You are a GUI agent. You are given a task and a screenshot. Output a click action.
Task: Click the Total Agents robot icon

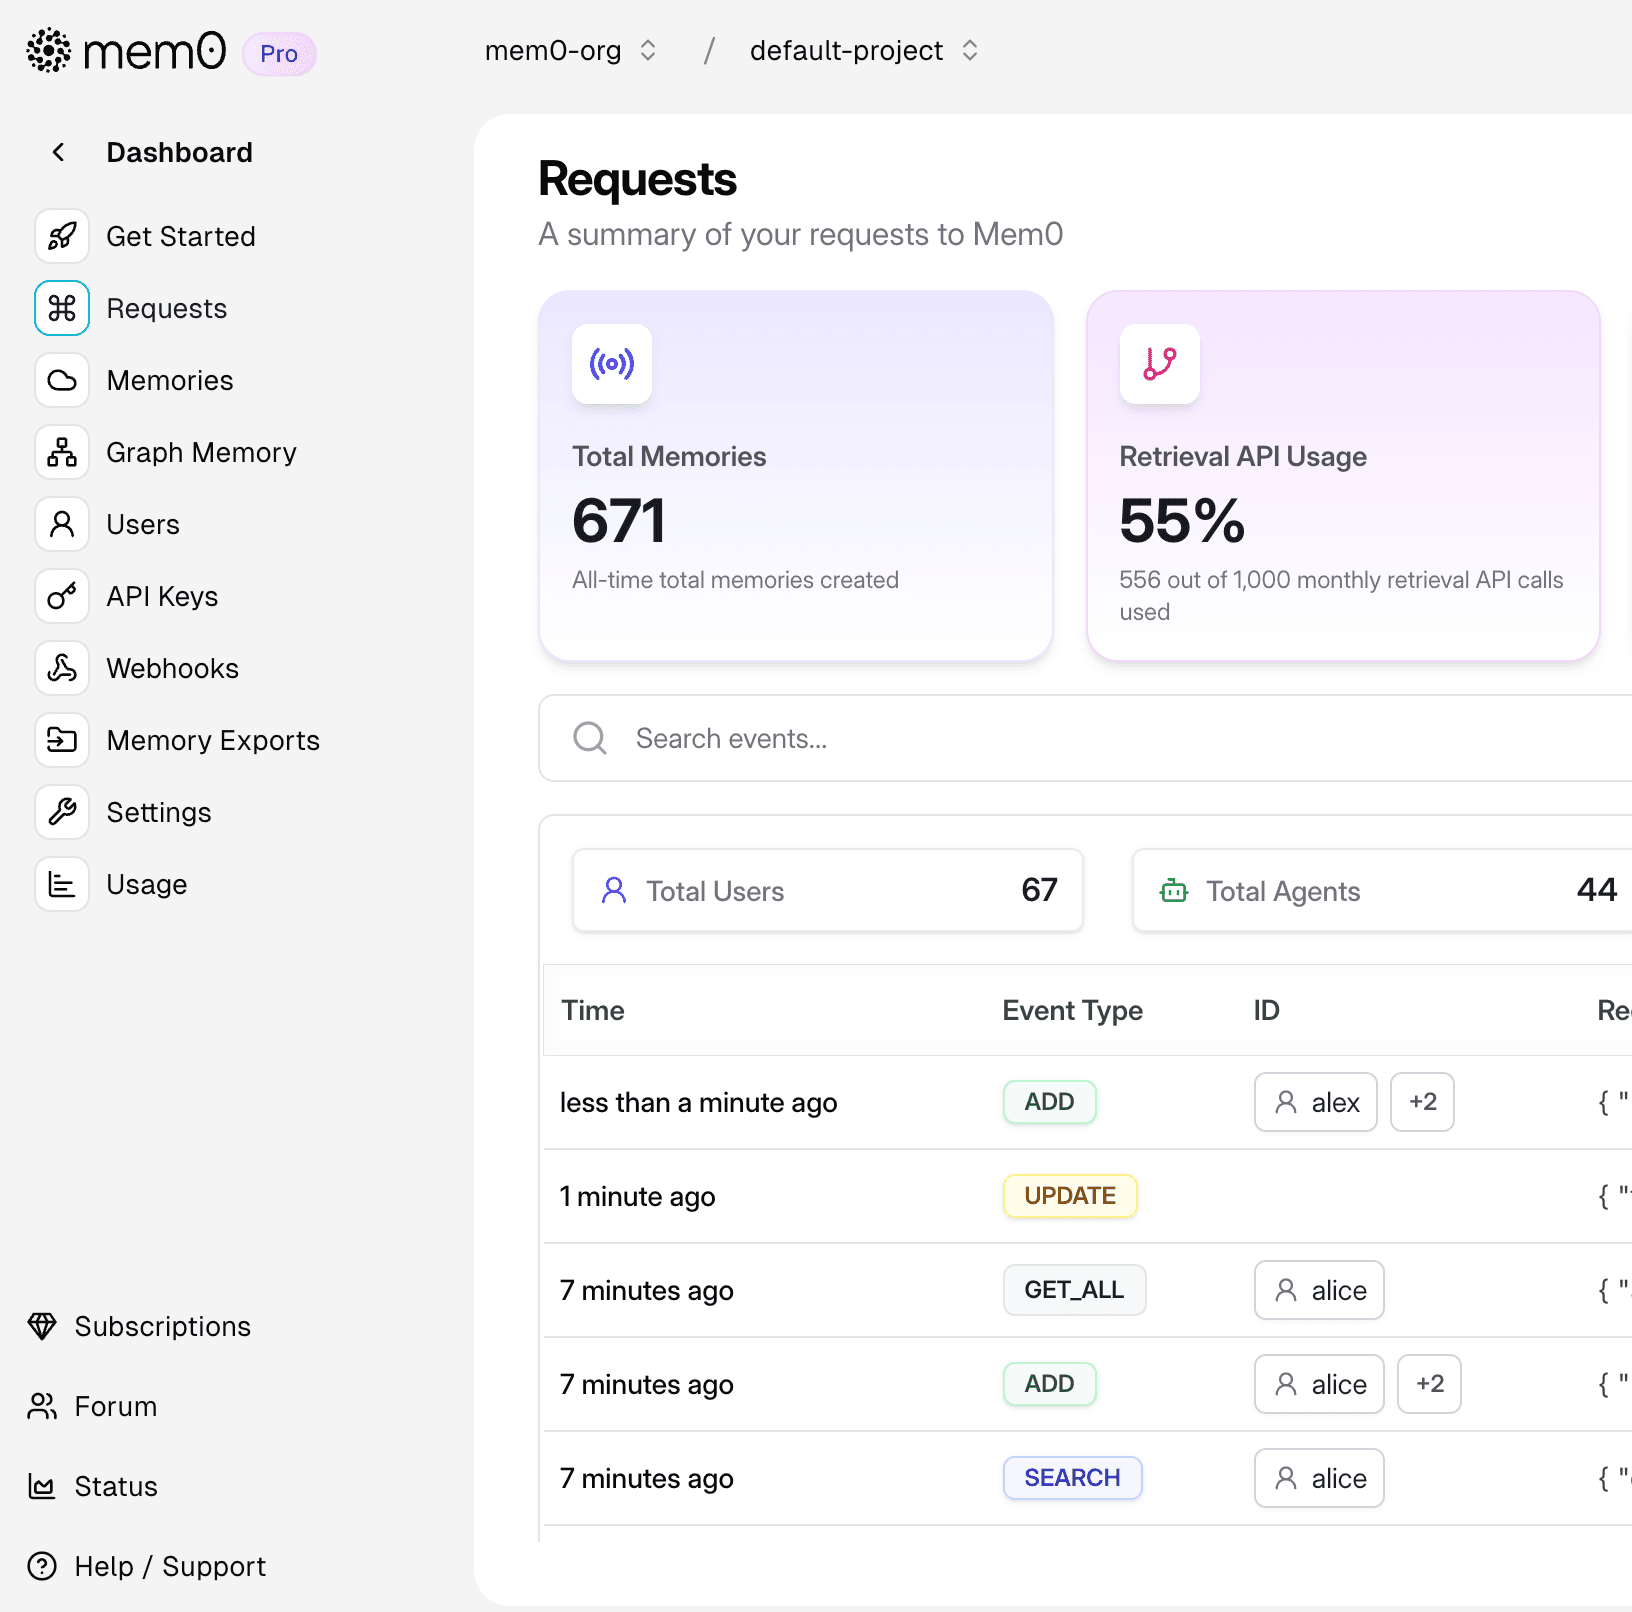pos(1174,890)
